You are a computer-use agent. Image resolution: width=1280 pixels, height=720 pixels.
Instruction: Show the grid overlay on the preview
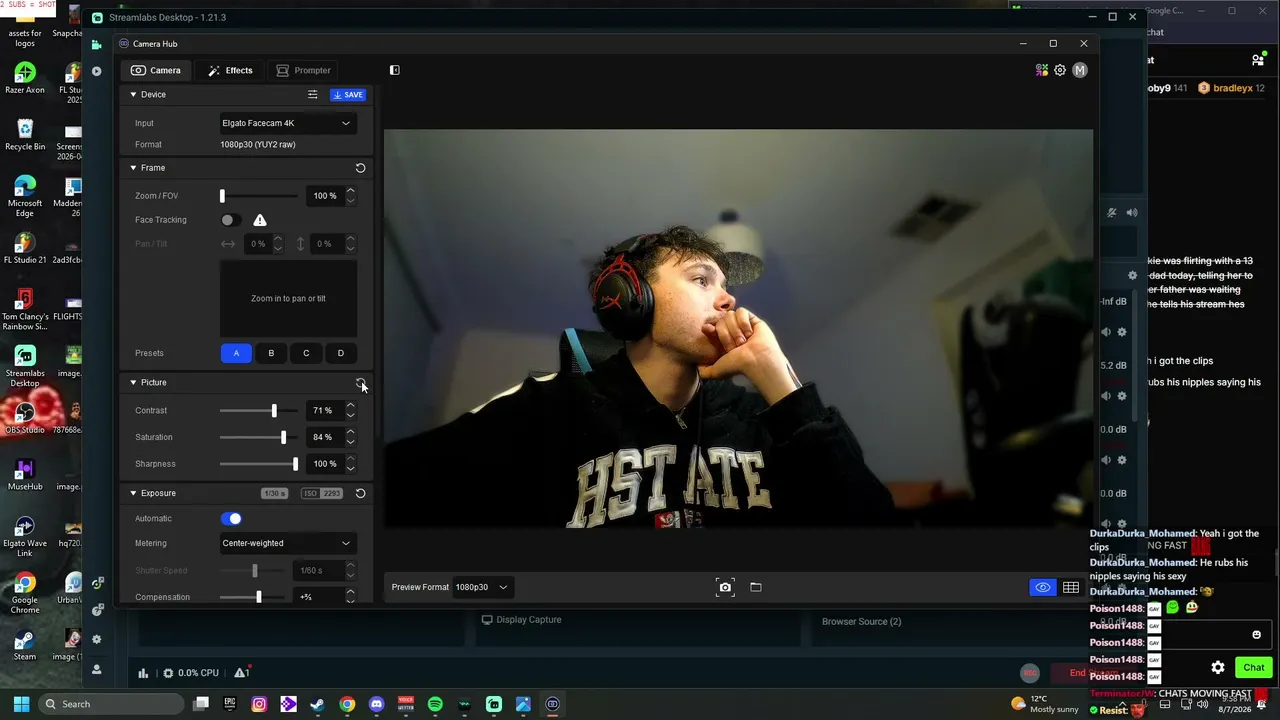(1071, 587)
